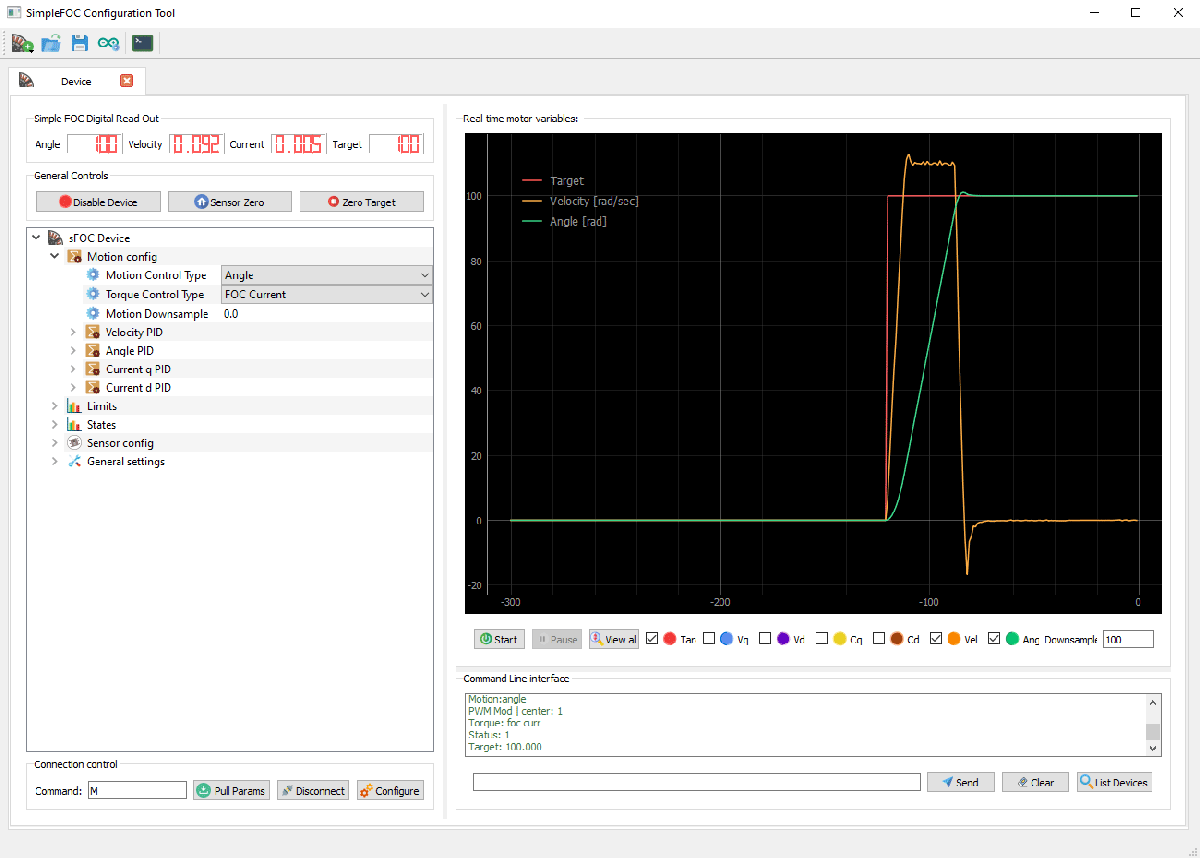This screenshot has height=858, width=1200.
Task: Open the Arduino code generation tool
Action: (110, 43)
